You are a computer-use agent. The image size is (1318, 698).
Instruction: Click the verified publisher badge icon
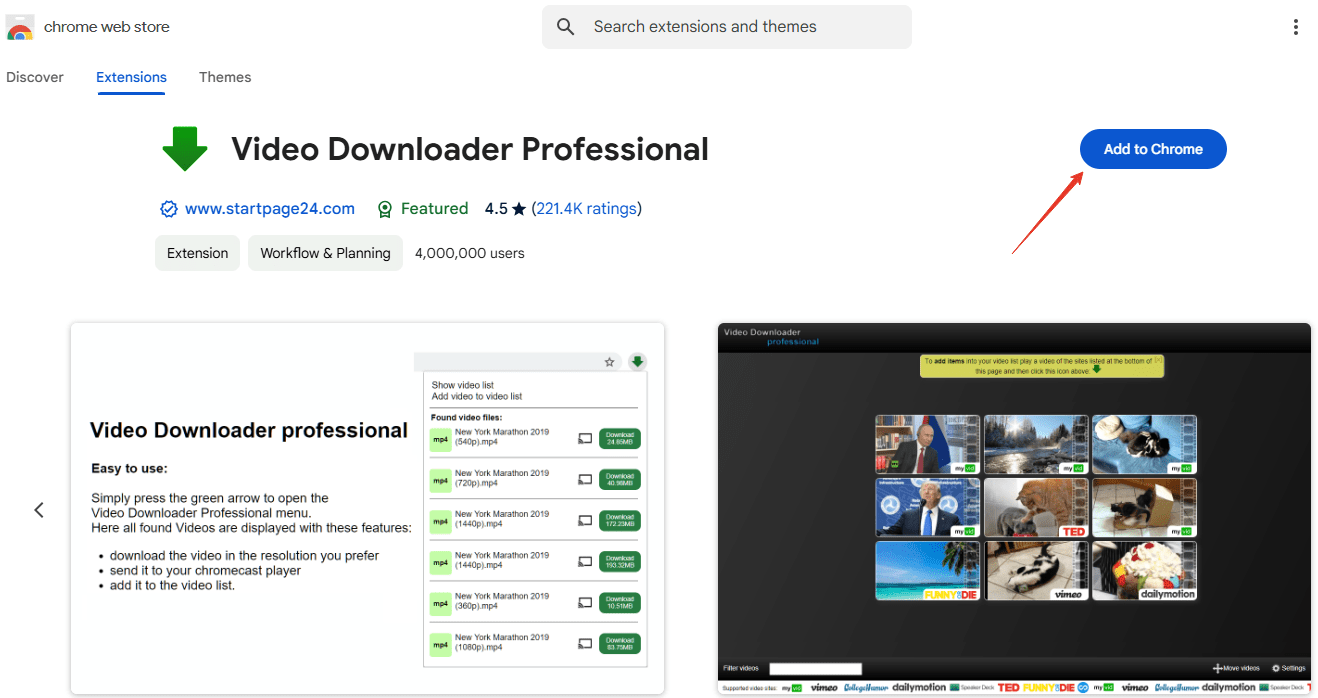point(169,209)
